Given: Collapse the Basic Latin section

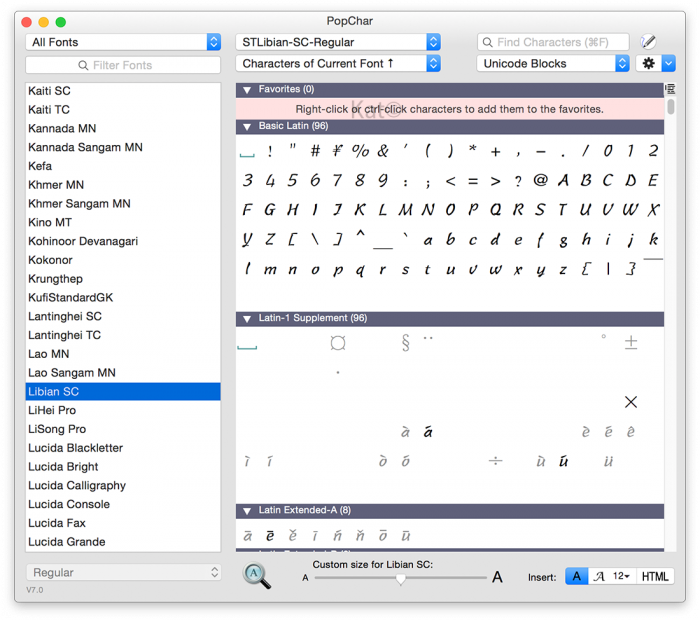Looking at the screenshot, I should 247,127.
